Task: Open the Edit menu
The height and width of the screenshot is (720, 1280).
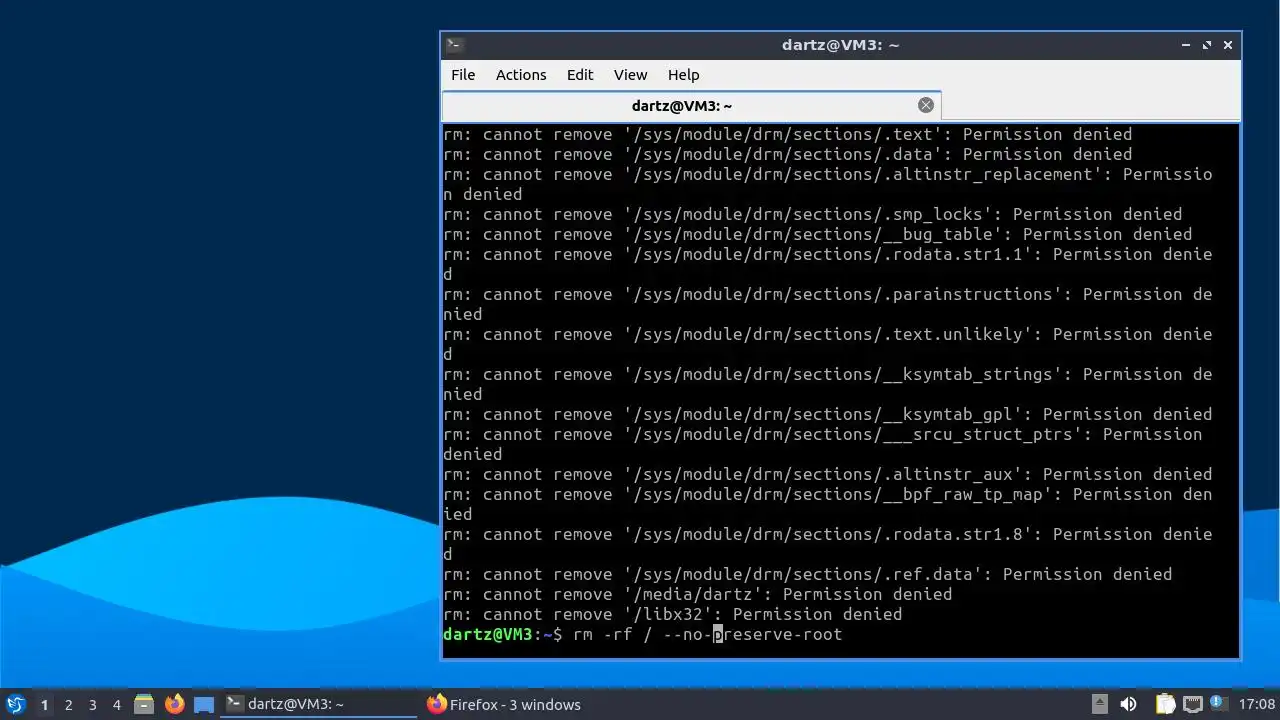Action: tap(580, 75)
